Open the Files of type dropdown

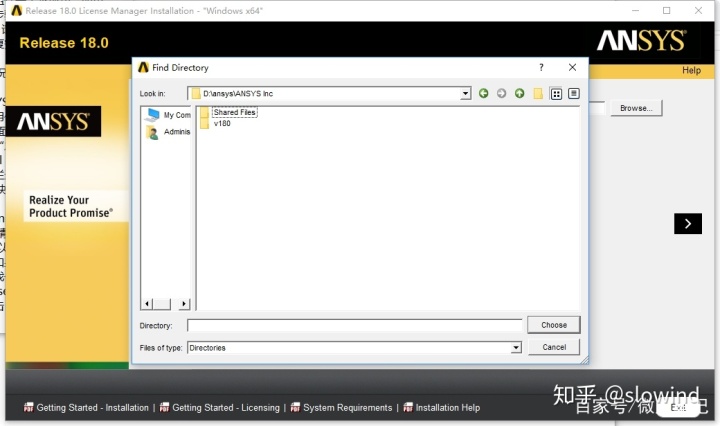[x=516, y=348]
